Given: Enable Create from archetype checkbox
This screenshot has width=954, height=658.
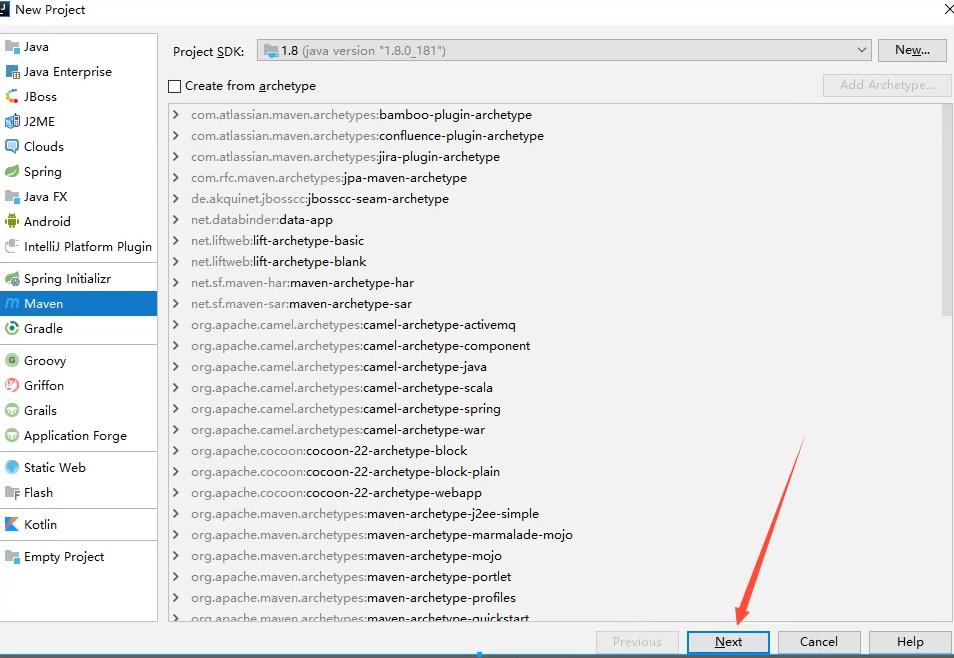Looking at the screenshot, I should [x=175, y=86].
